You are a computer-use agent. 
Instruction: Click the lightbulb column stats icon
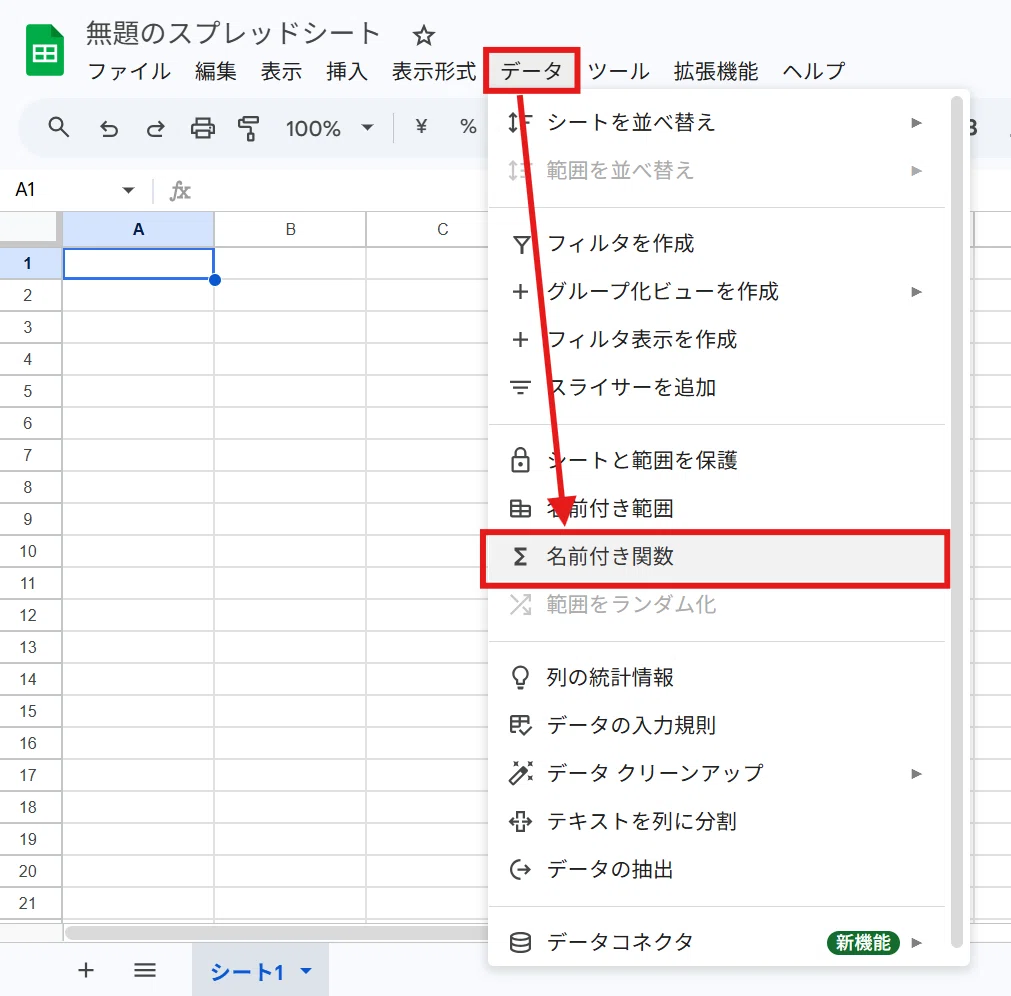[x=520, y=678]
